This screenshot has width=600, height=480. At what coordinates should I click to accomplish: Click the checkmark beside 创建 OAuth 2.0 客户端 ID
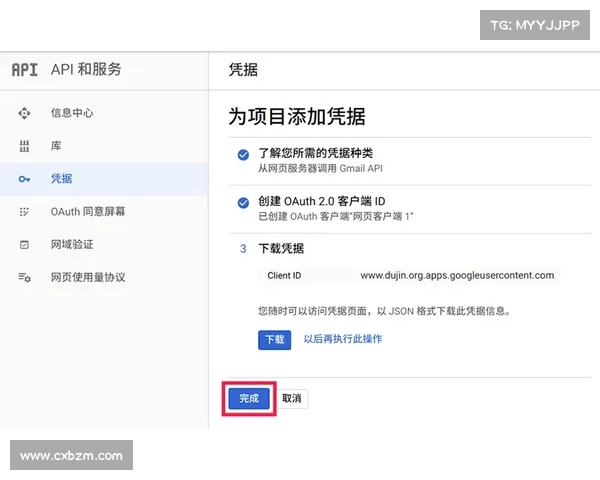coord(243,202)
